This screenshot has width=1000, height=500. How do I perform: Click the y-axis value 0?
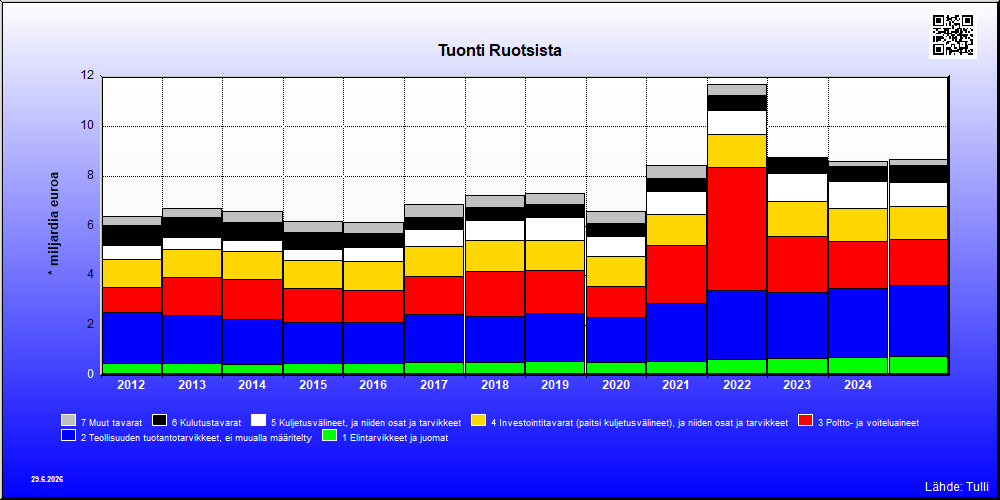90,374
